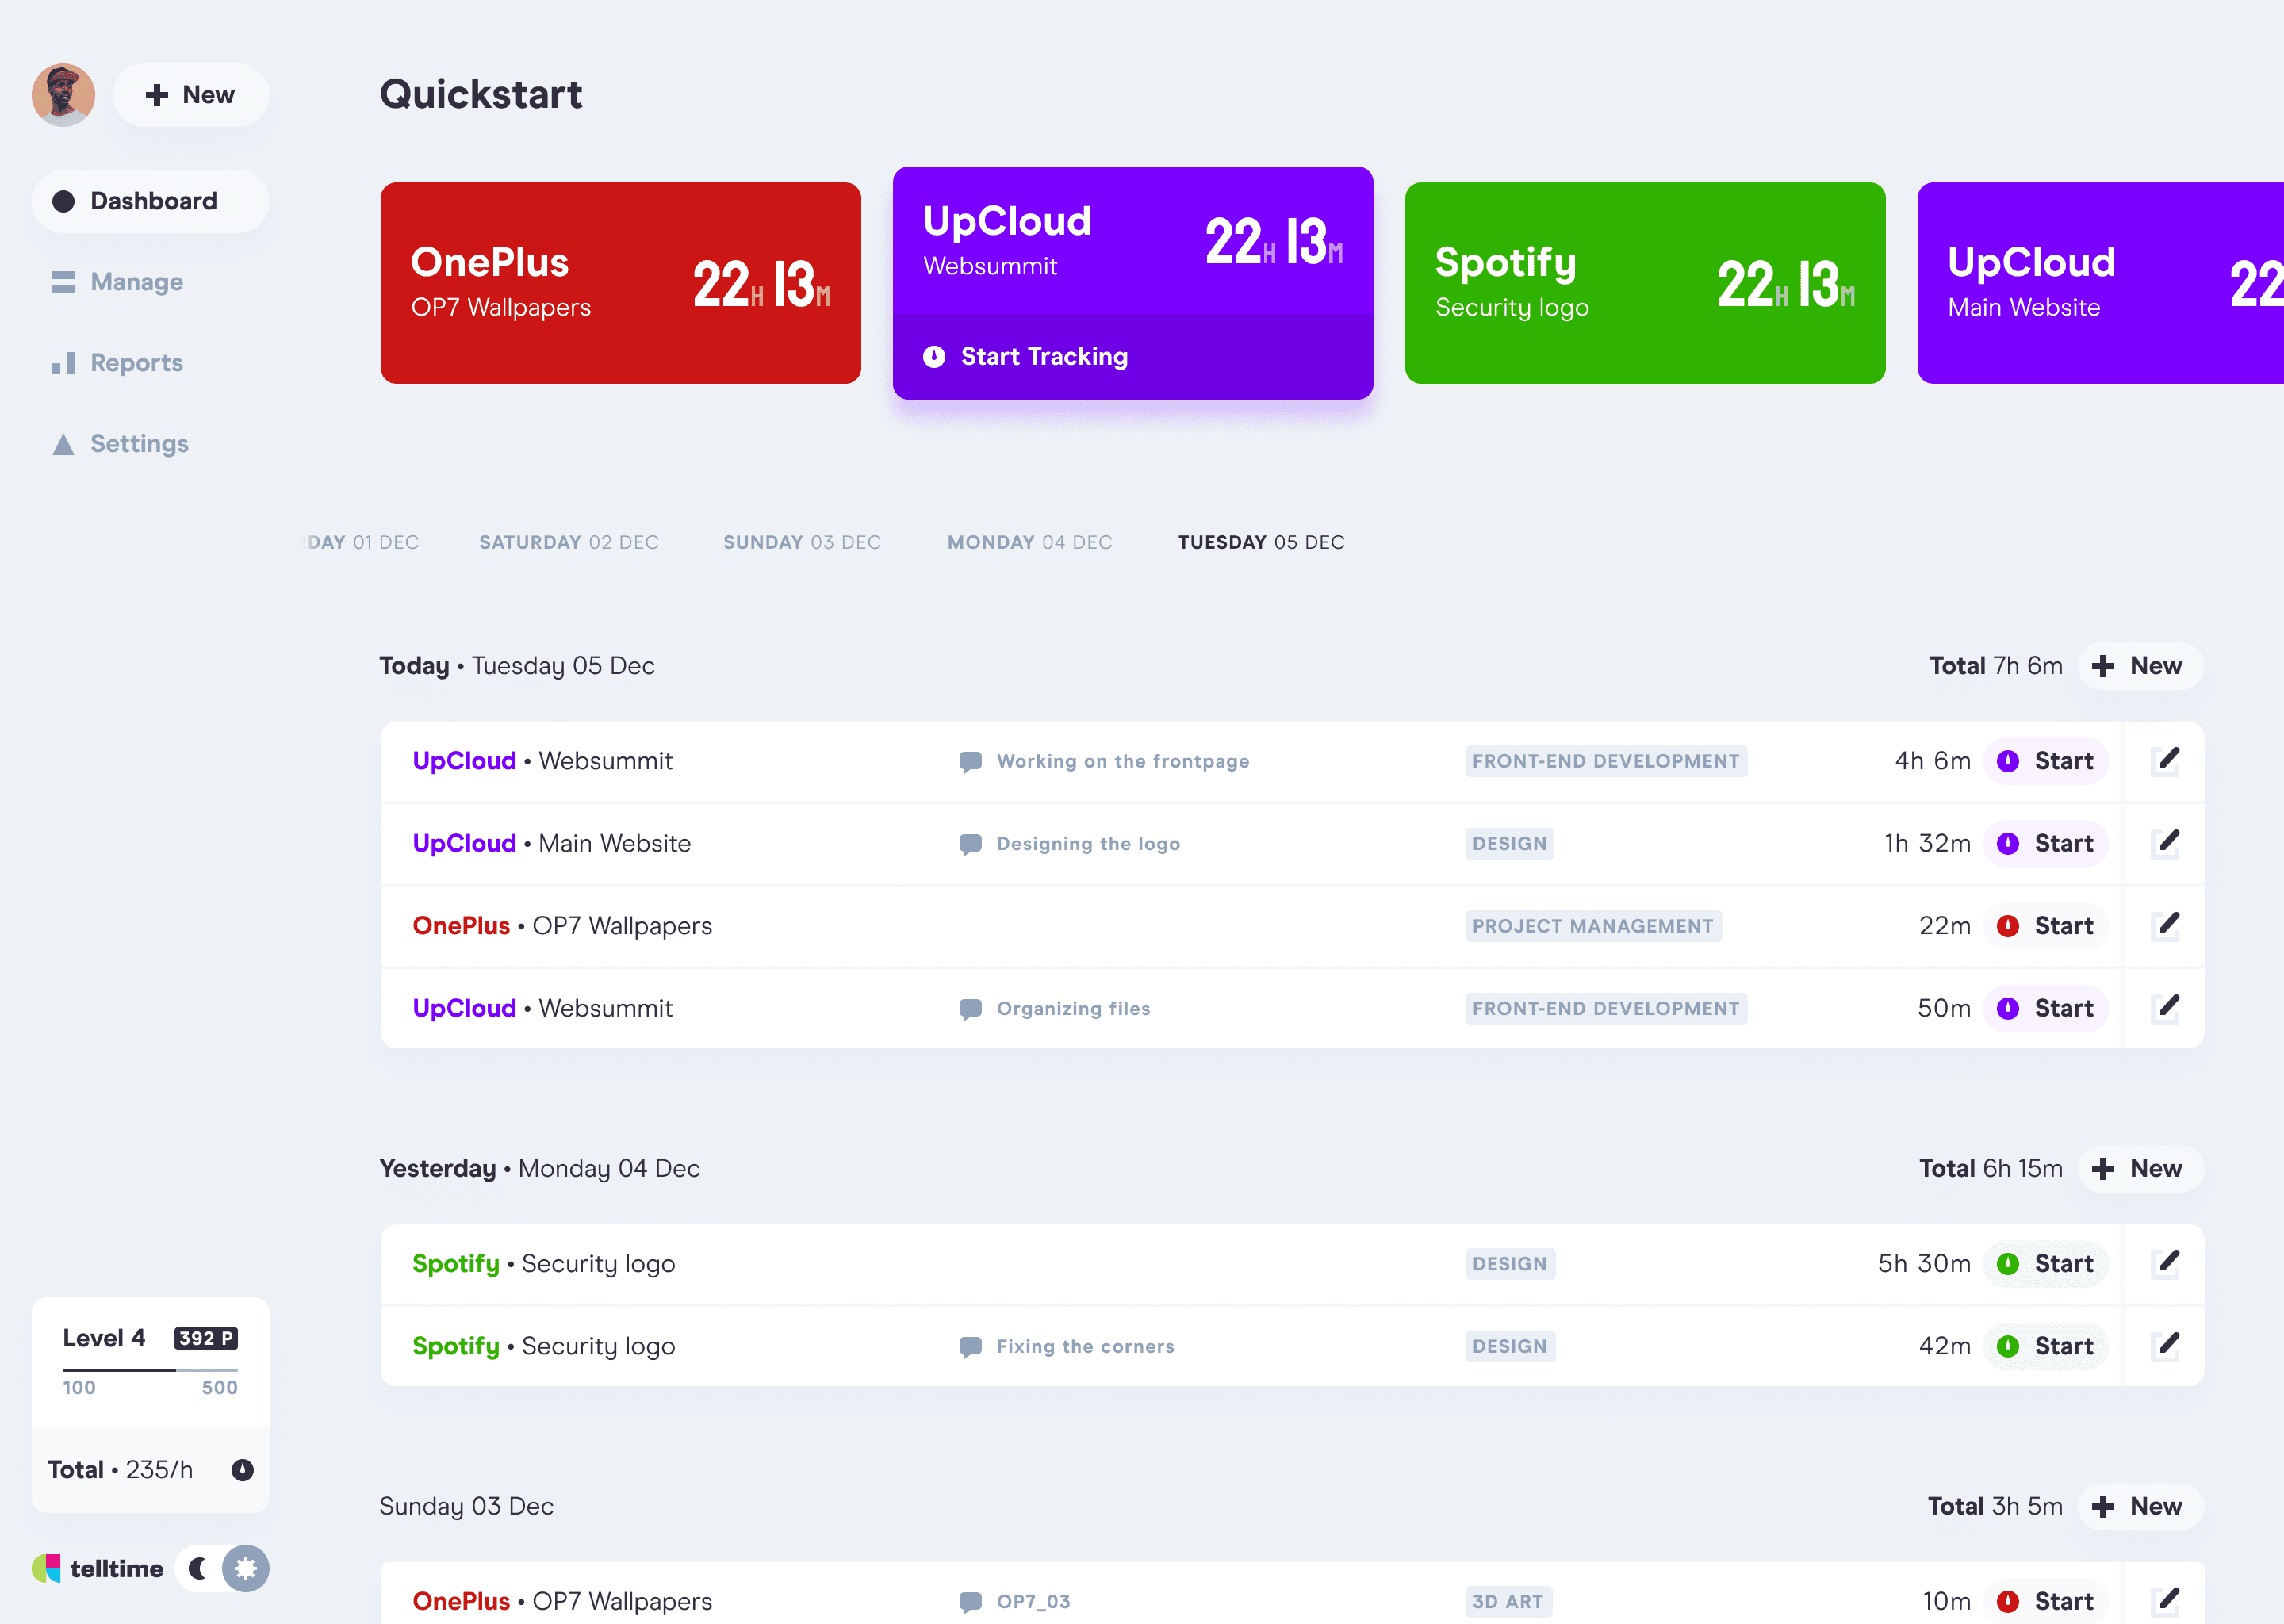Screen dimensions: 2284x1624
Task: Click the telltime logo at bottom left
Action: click(97, 1568)
